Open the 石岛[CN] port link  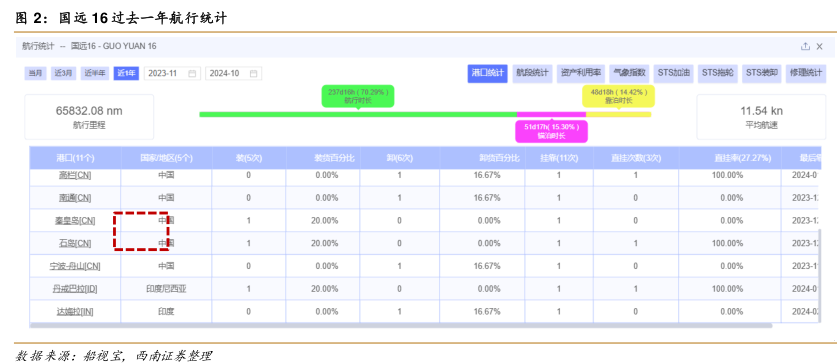point(75,243)
